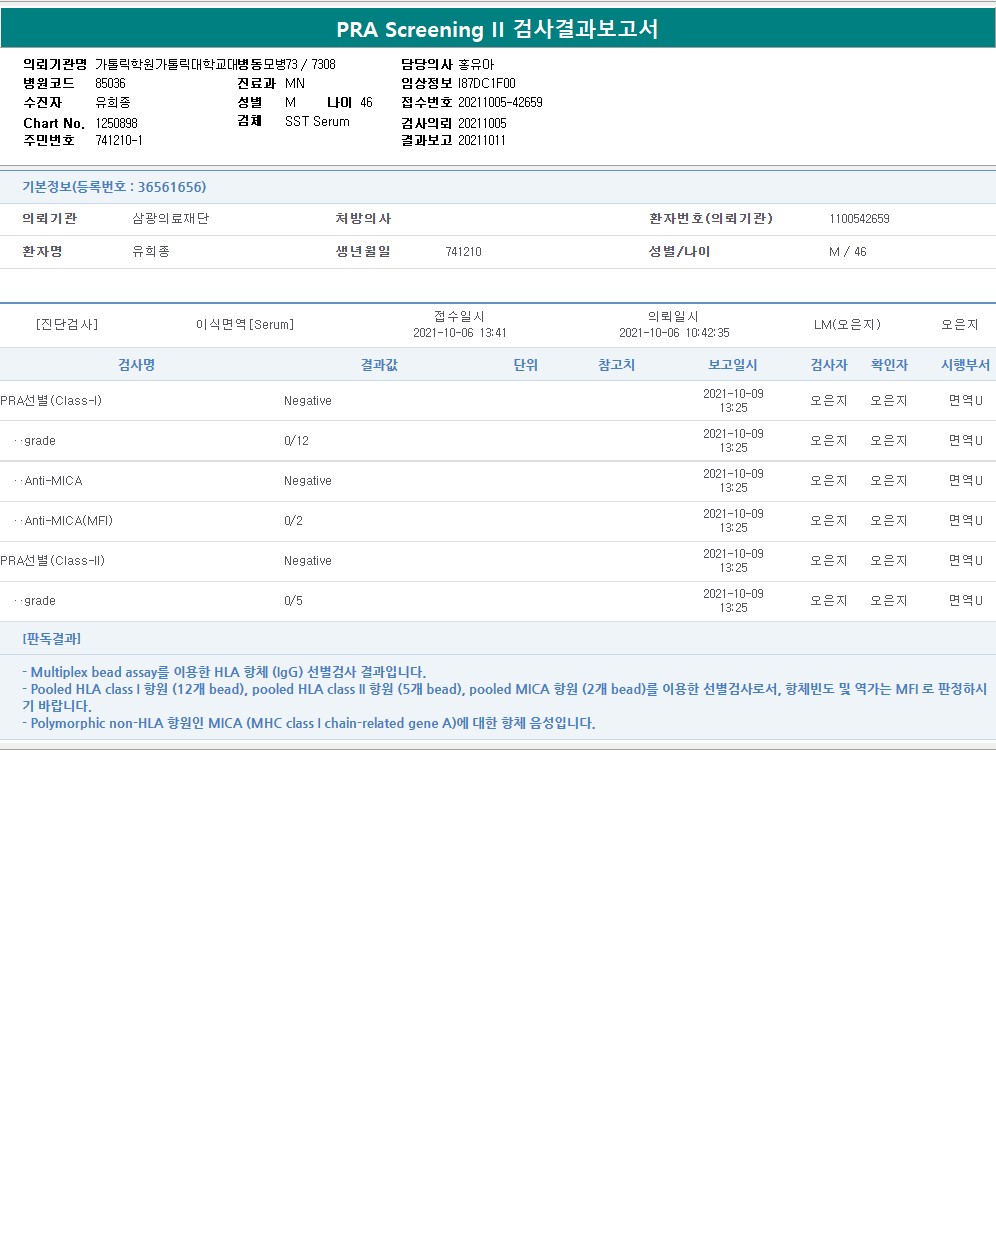
Task: Select the Anti-MICA(MFI) row
Action: [498, 521]
